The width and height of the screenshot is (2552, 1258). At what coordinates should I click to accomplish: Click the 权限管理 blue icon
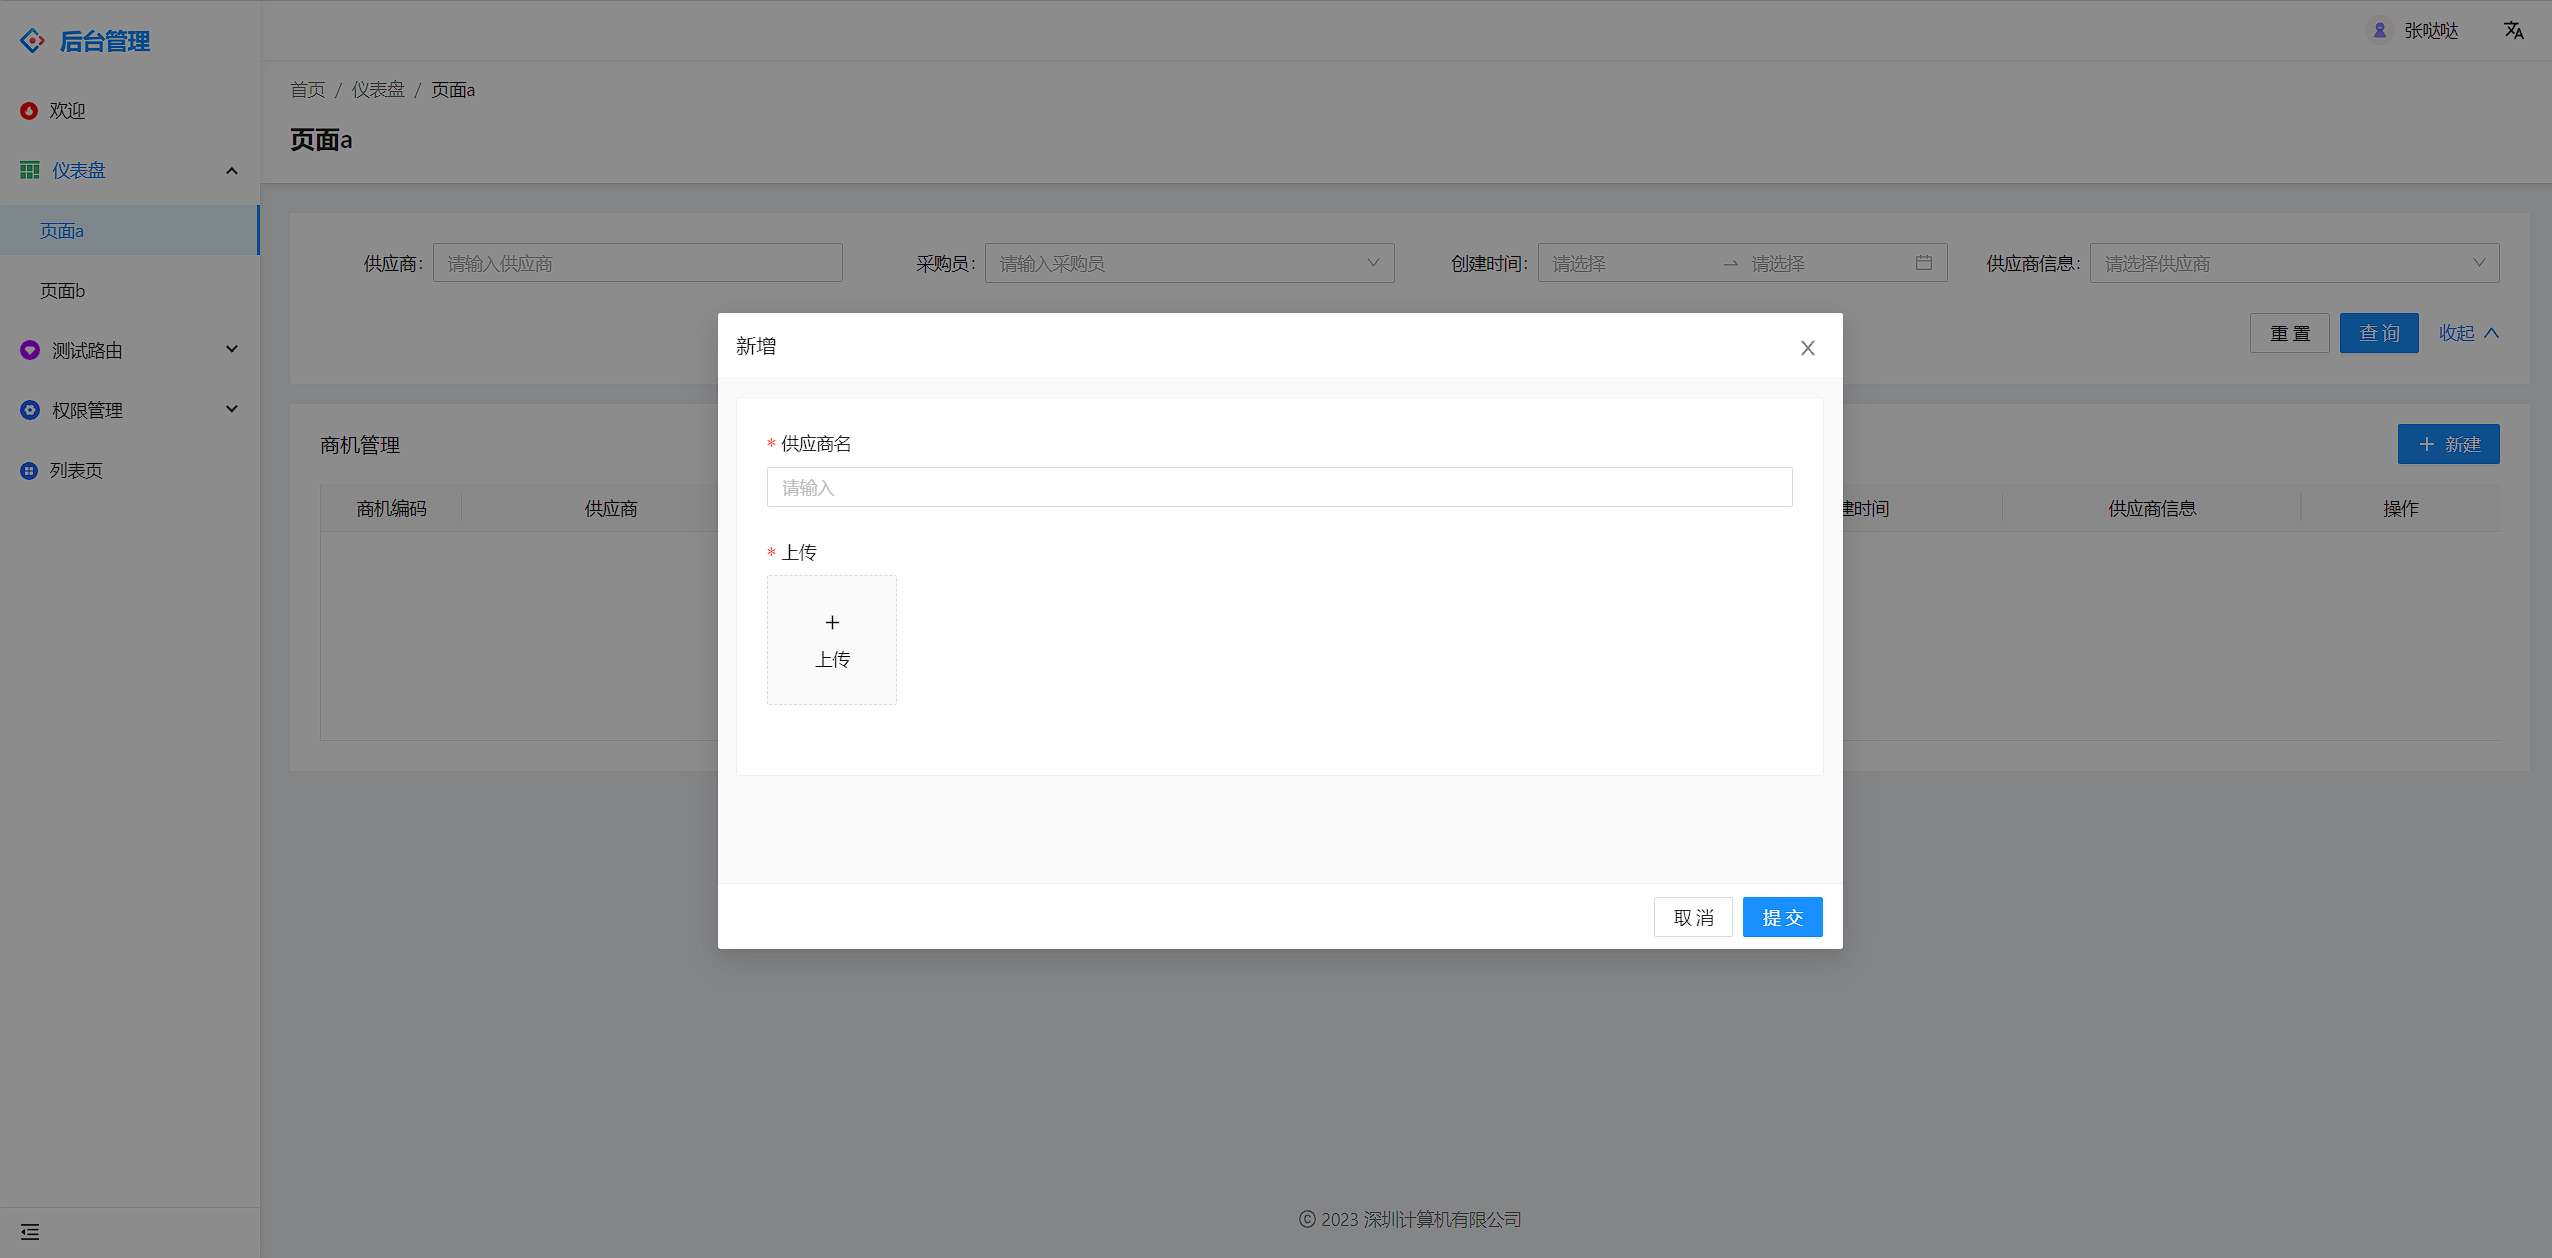(x=30, y=410)
